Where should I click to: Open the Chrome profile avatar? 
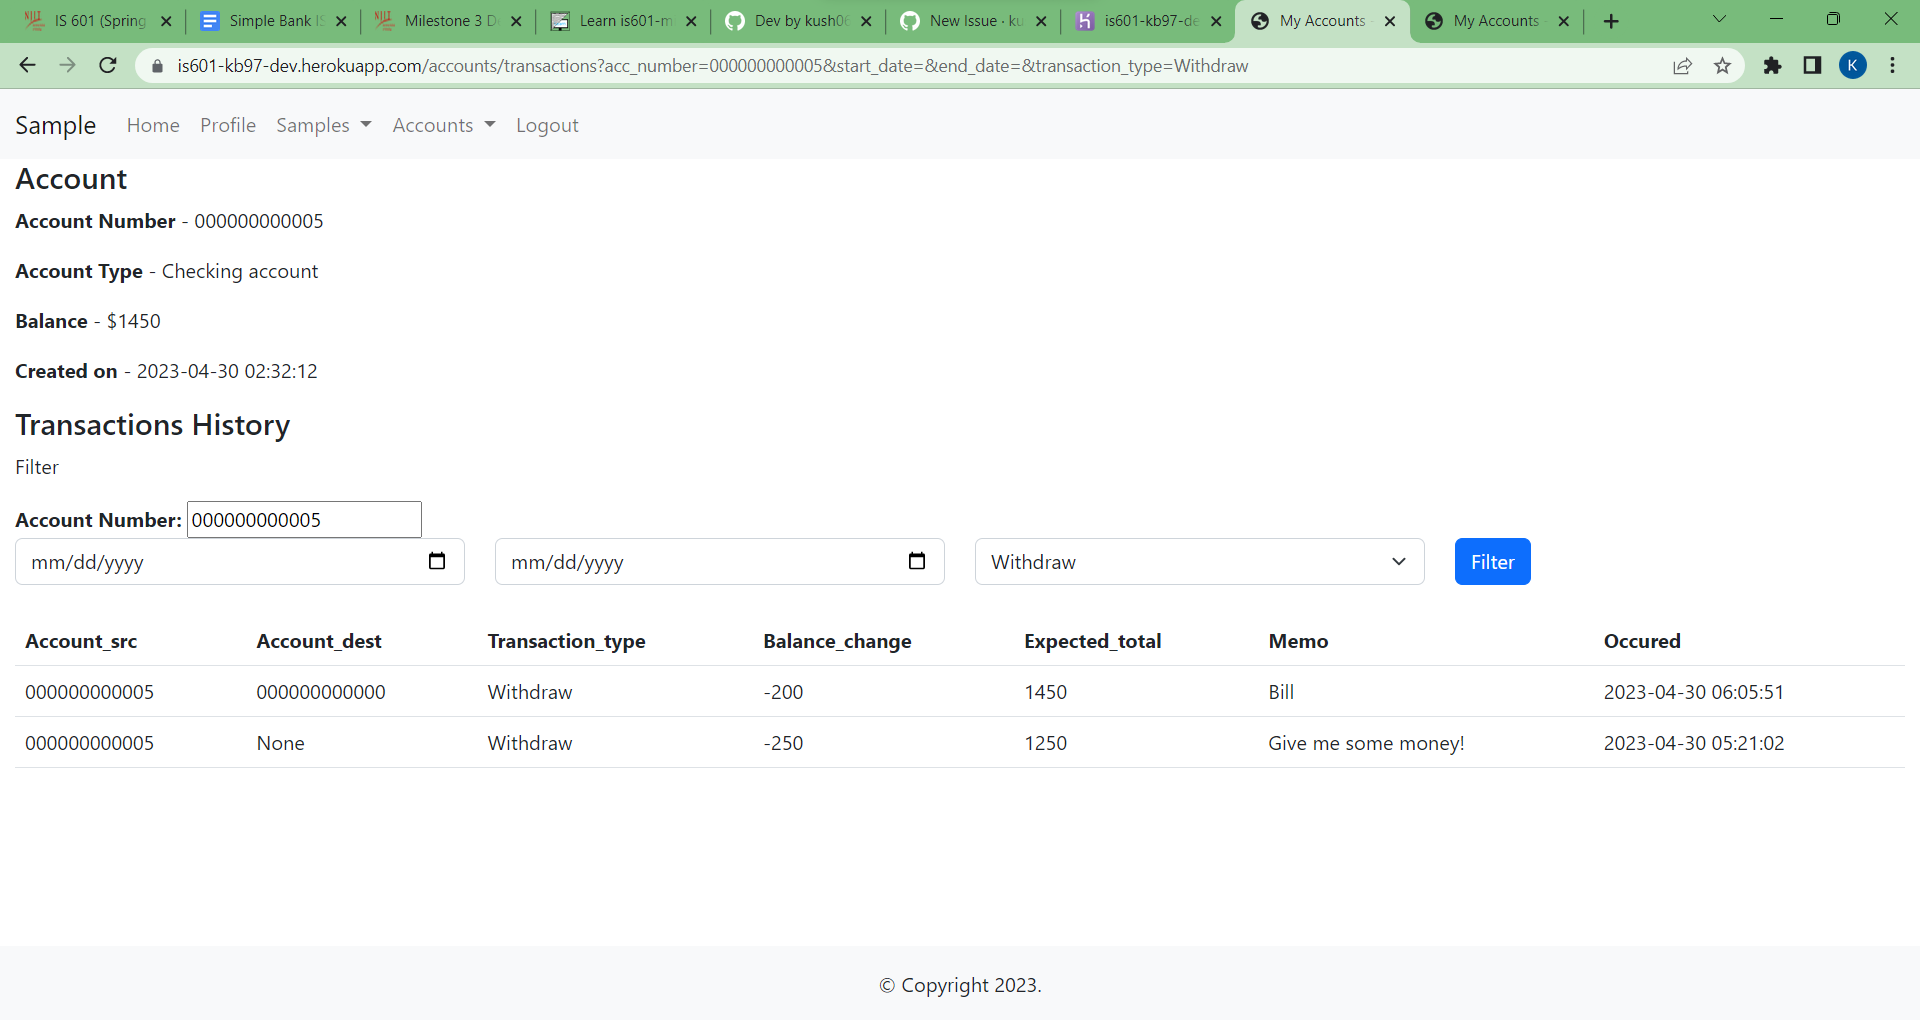point(1854,65)
